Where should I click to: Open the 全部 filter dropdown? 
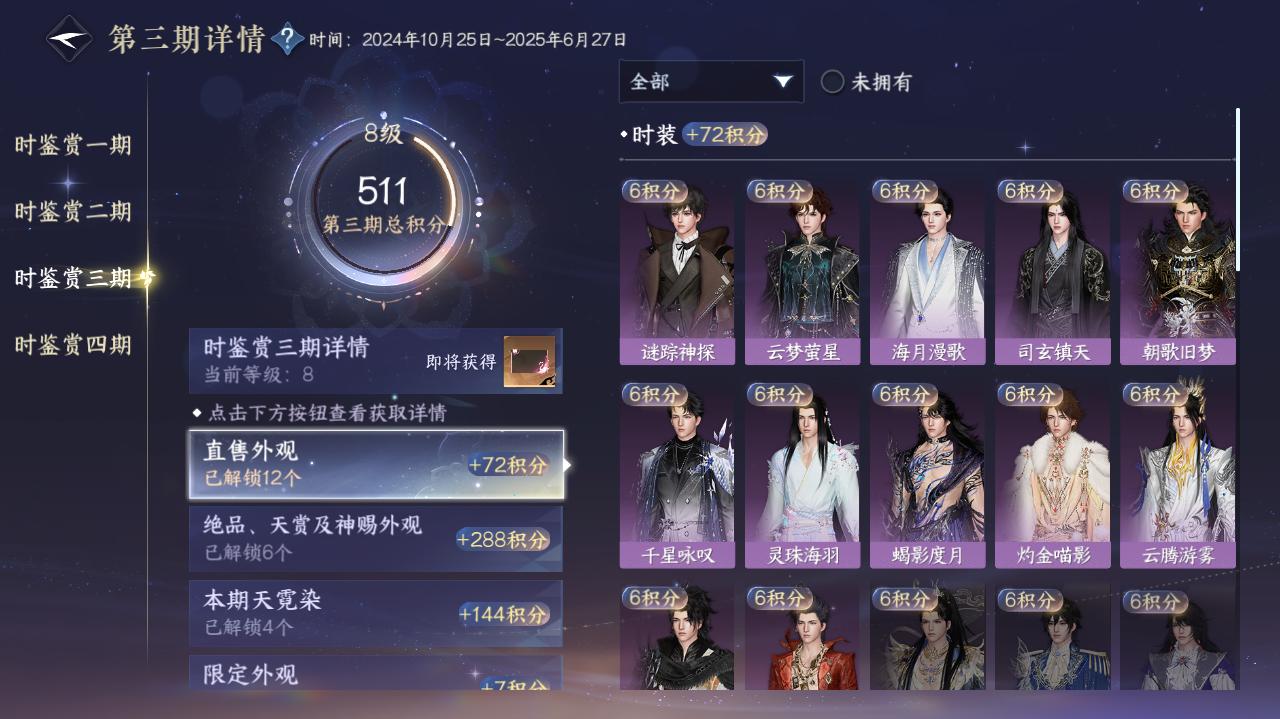tap(711, 81)
